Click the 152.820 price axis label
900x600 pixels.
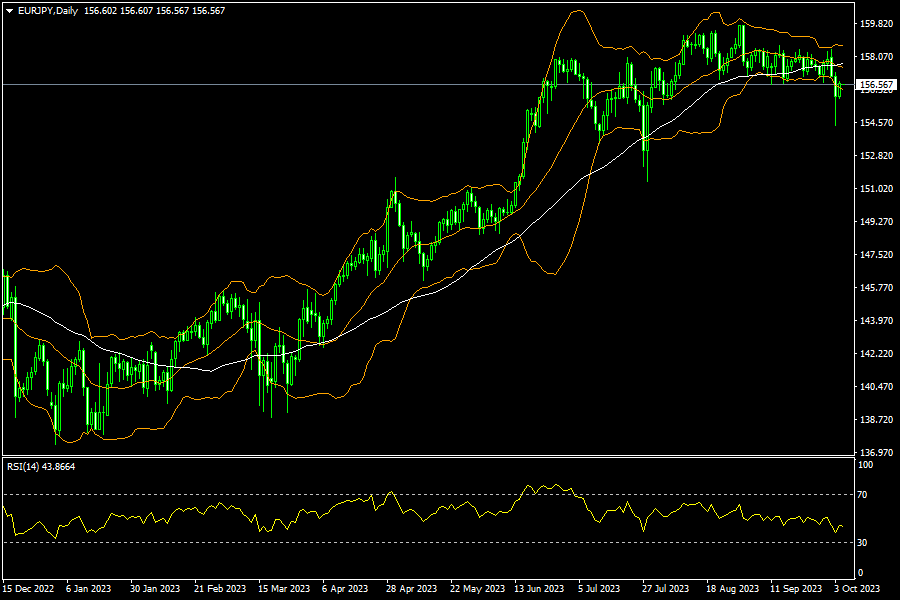tap(876, 156)
